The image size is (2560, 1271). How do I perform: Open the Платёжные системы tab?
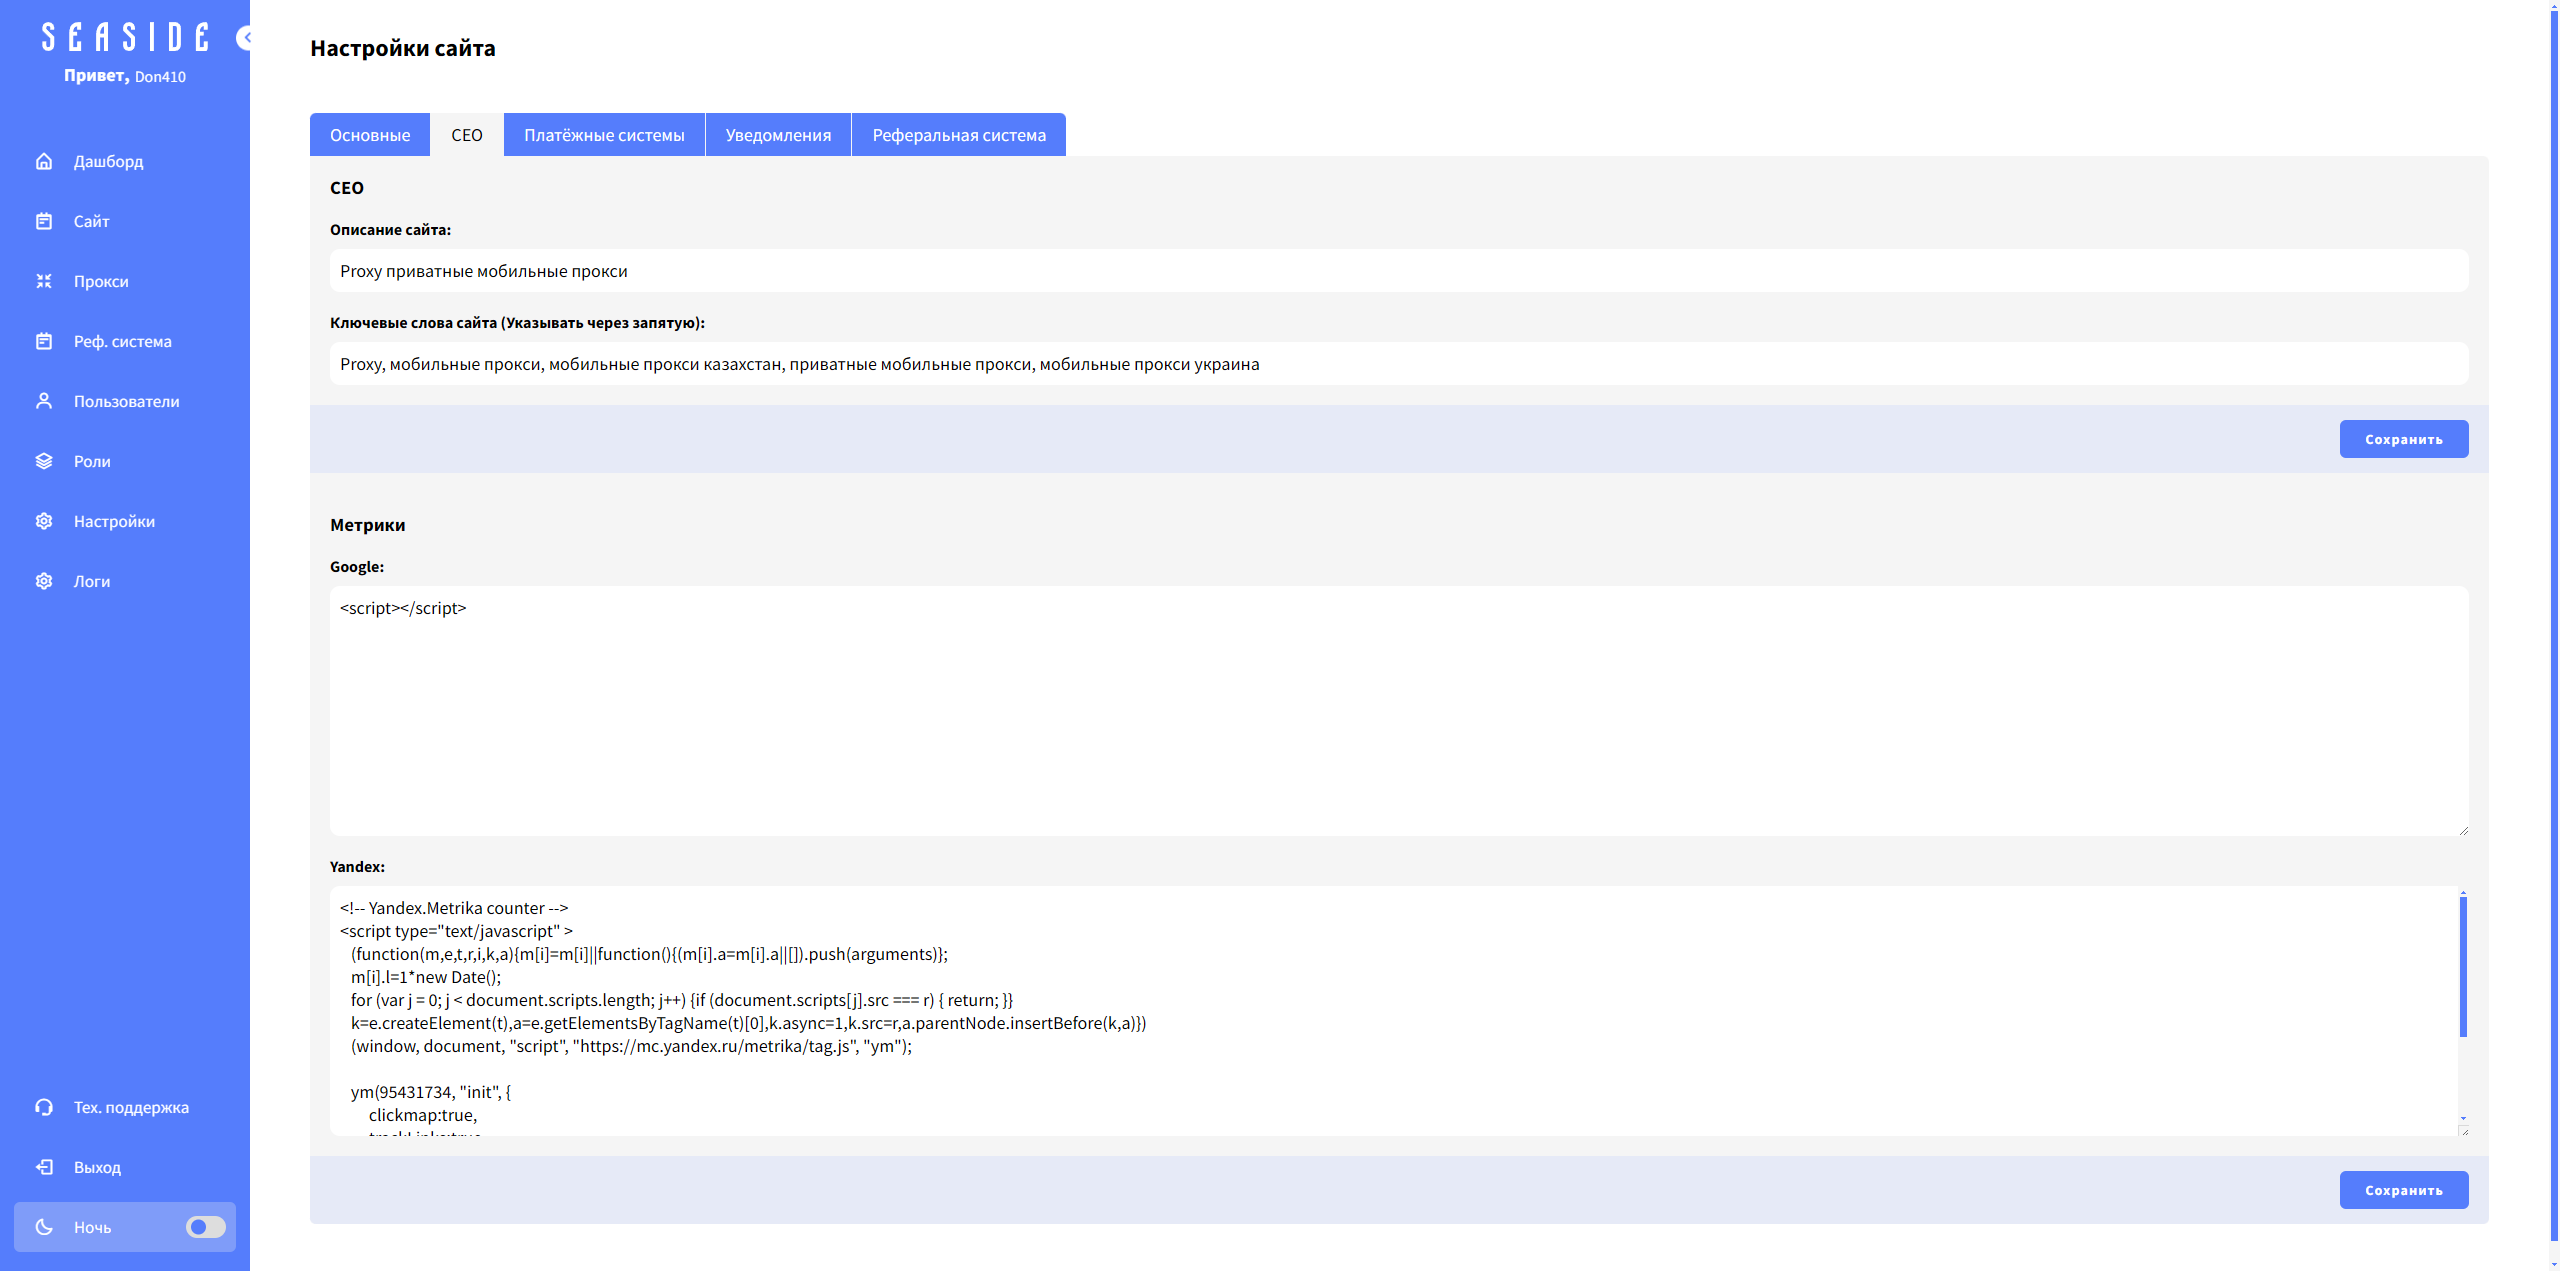point(604,135)
